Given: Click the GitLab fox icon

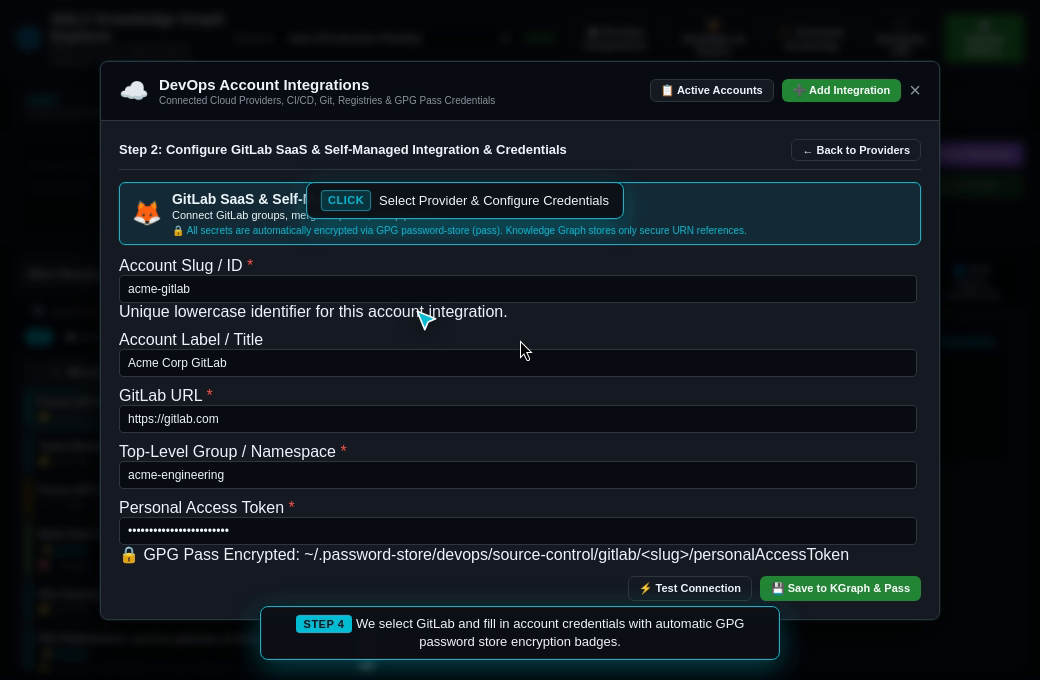Looking at the screenshot, I should [x=147, y=214].
